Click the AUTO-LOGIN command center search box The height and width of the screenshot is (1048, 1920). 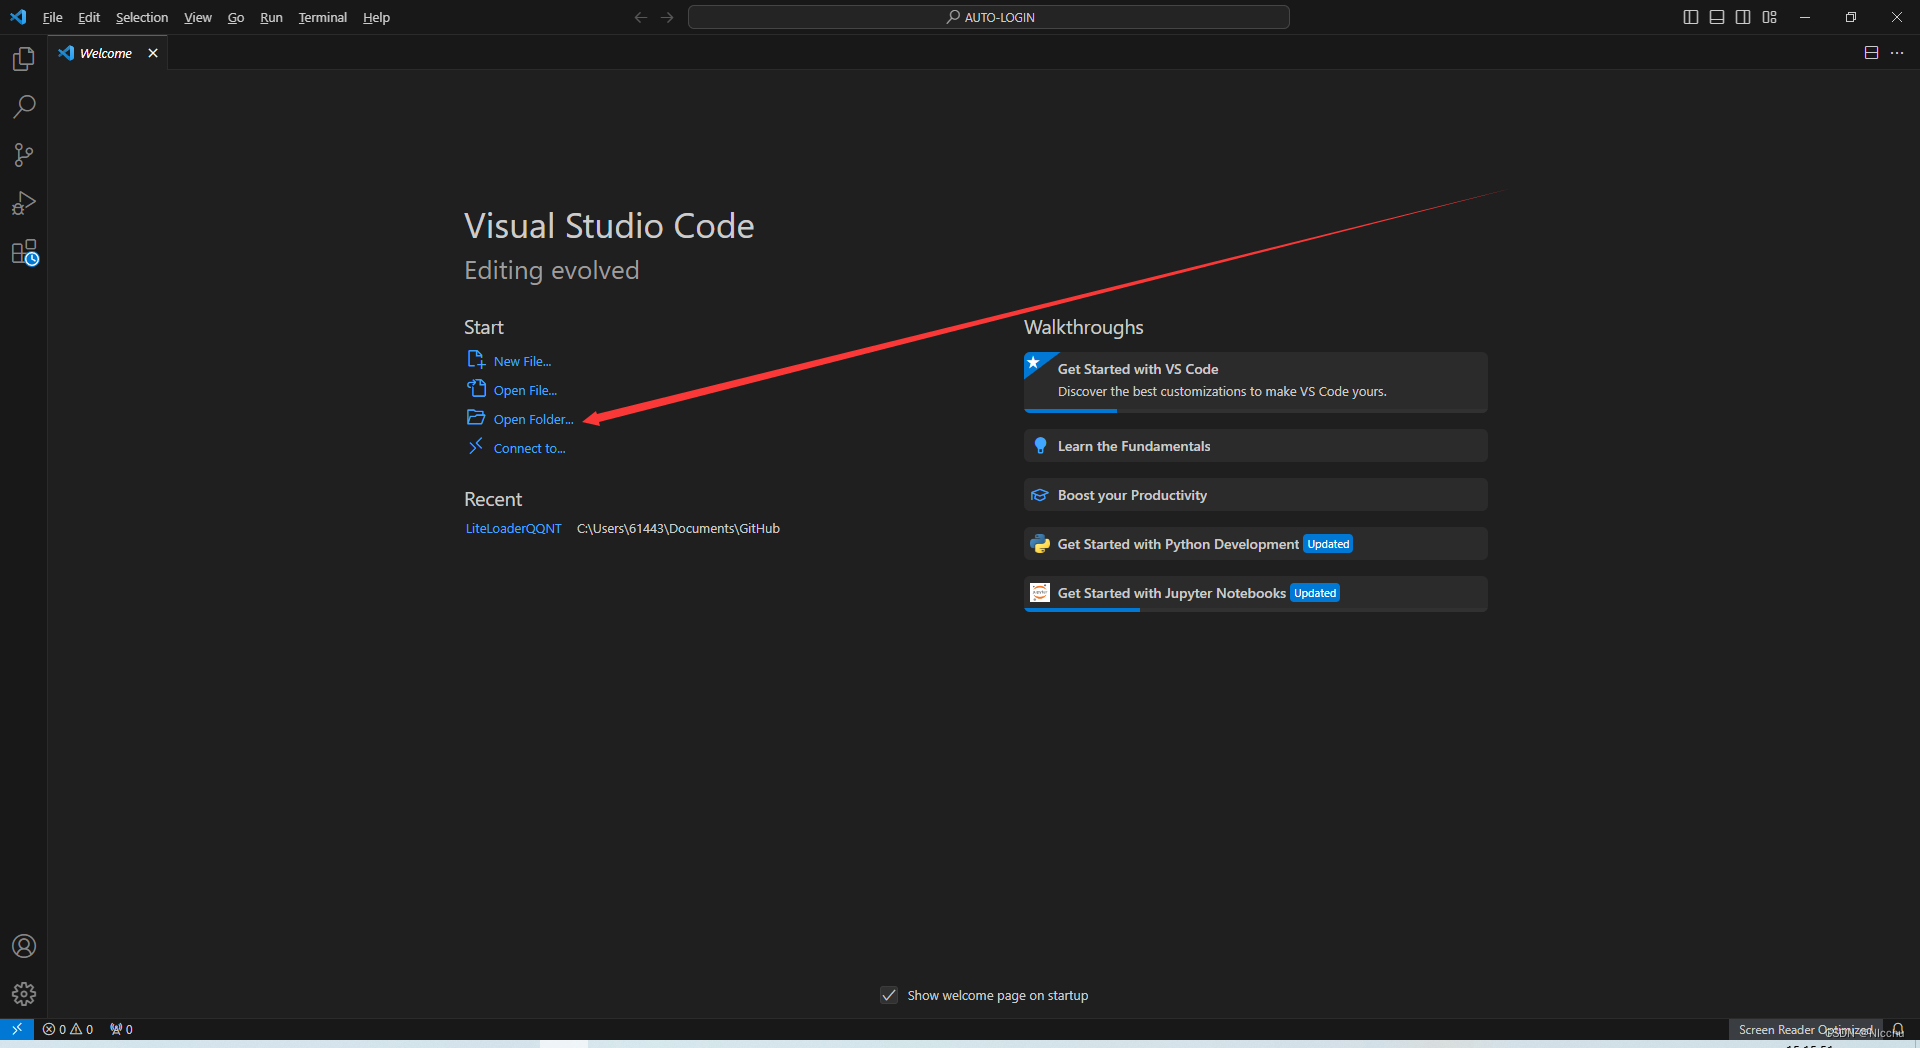[x=989, y=17]
